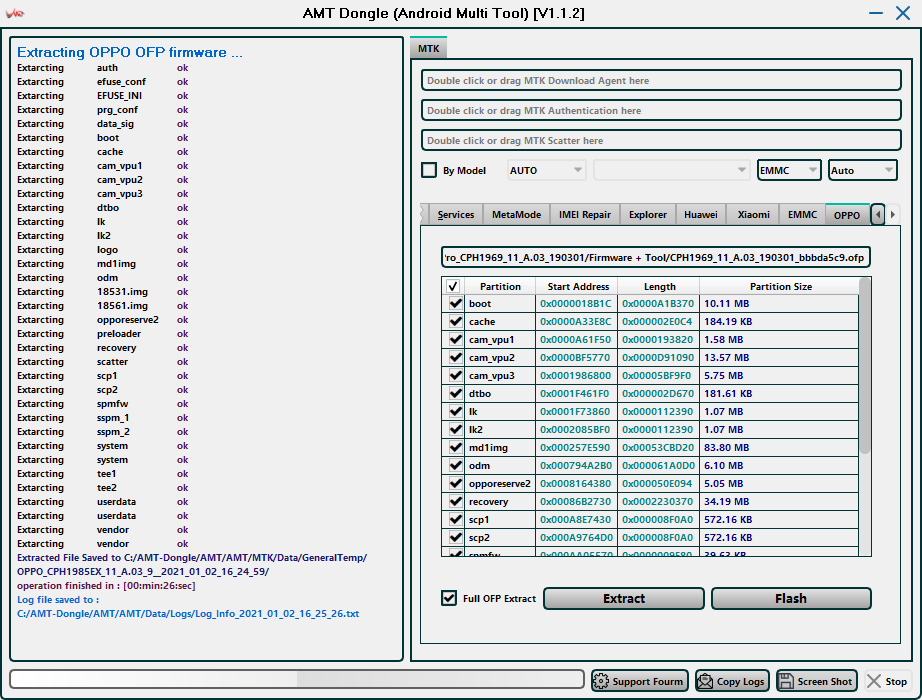This screenshot has width=922, height=700.
Task: Toggle the select-all partitions checkbox
Action: pos(453,286)
